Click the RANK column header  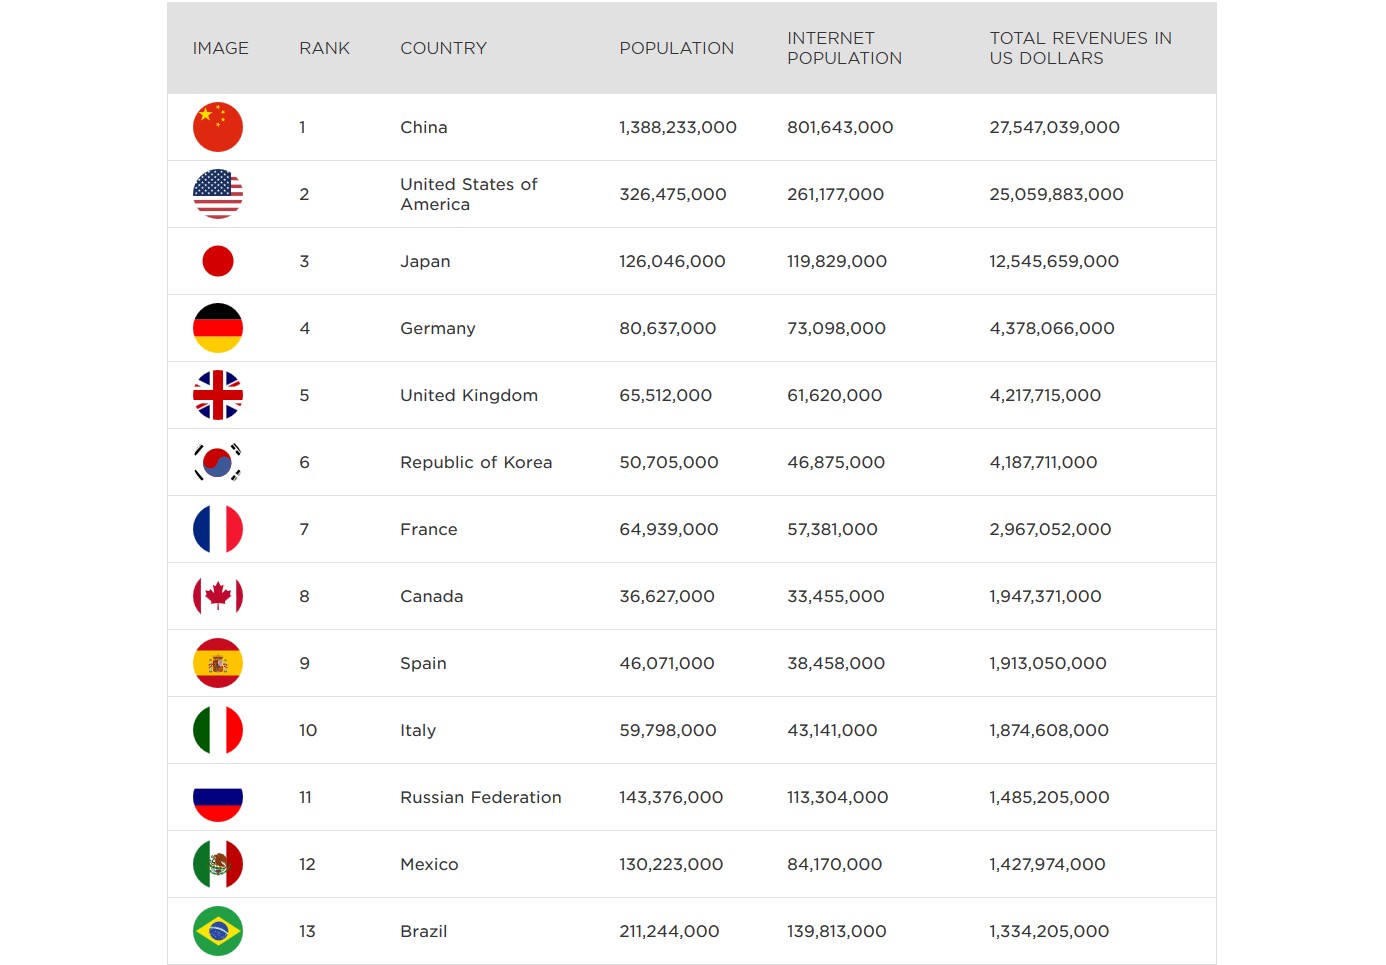pos(324,48)
